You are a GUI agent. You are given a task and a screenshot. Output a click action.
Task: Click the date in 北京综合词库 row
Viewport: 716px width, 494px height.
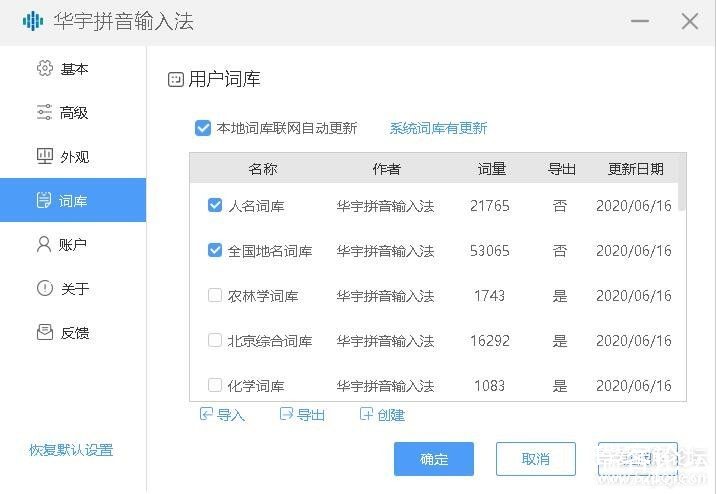pyautogui.click(x=634, y=341)
